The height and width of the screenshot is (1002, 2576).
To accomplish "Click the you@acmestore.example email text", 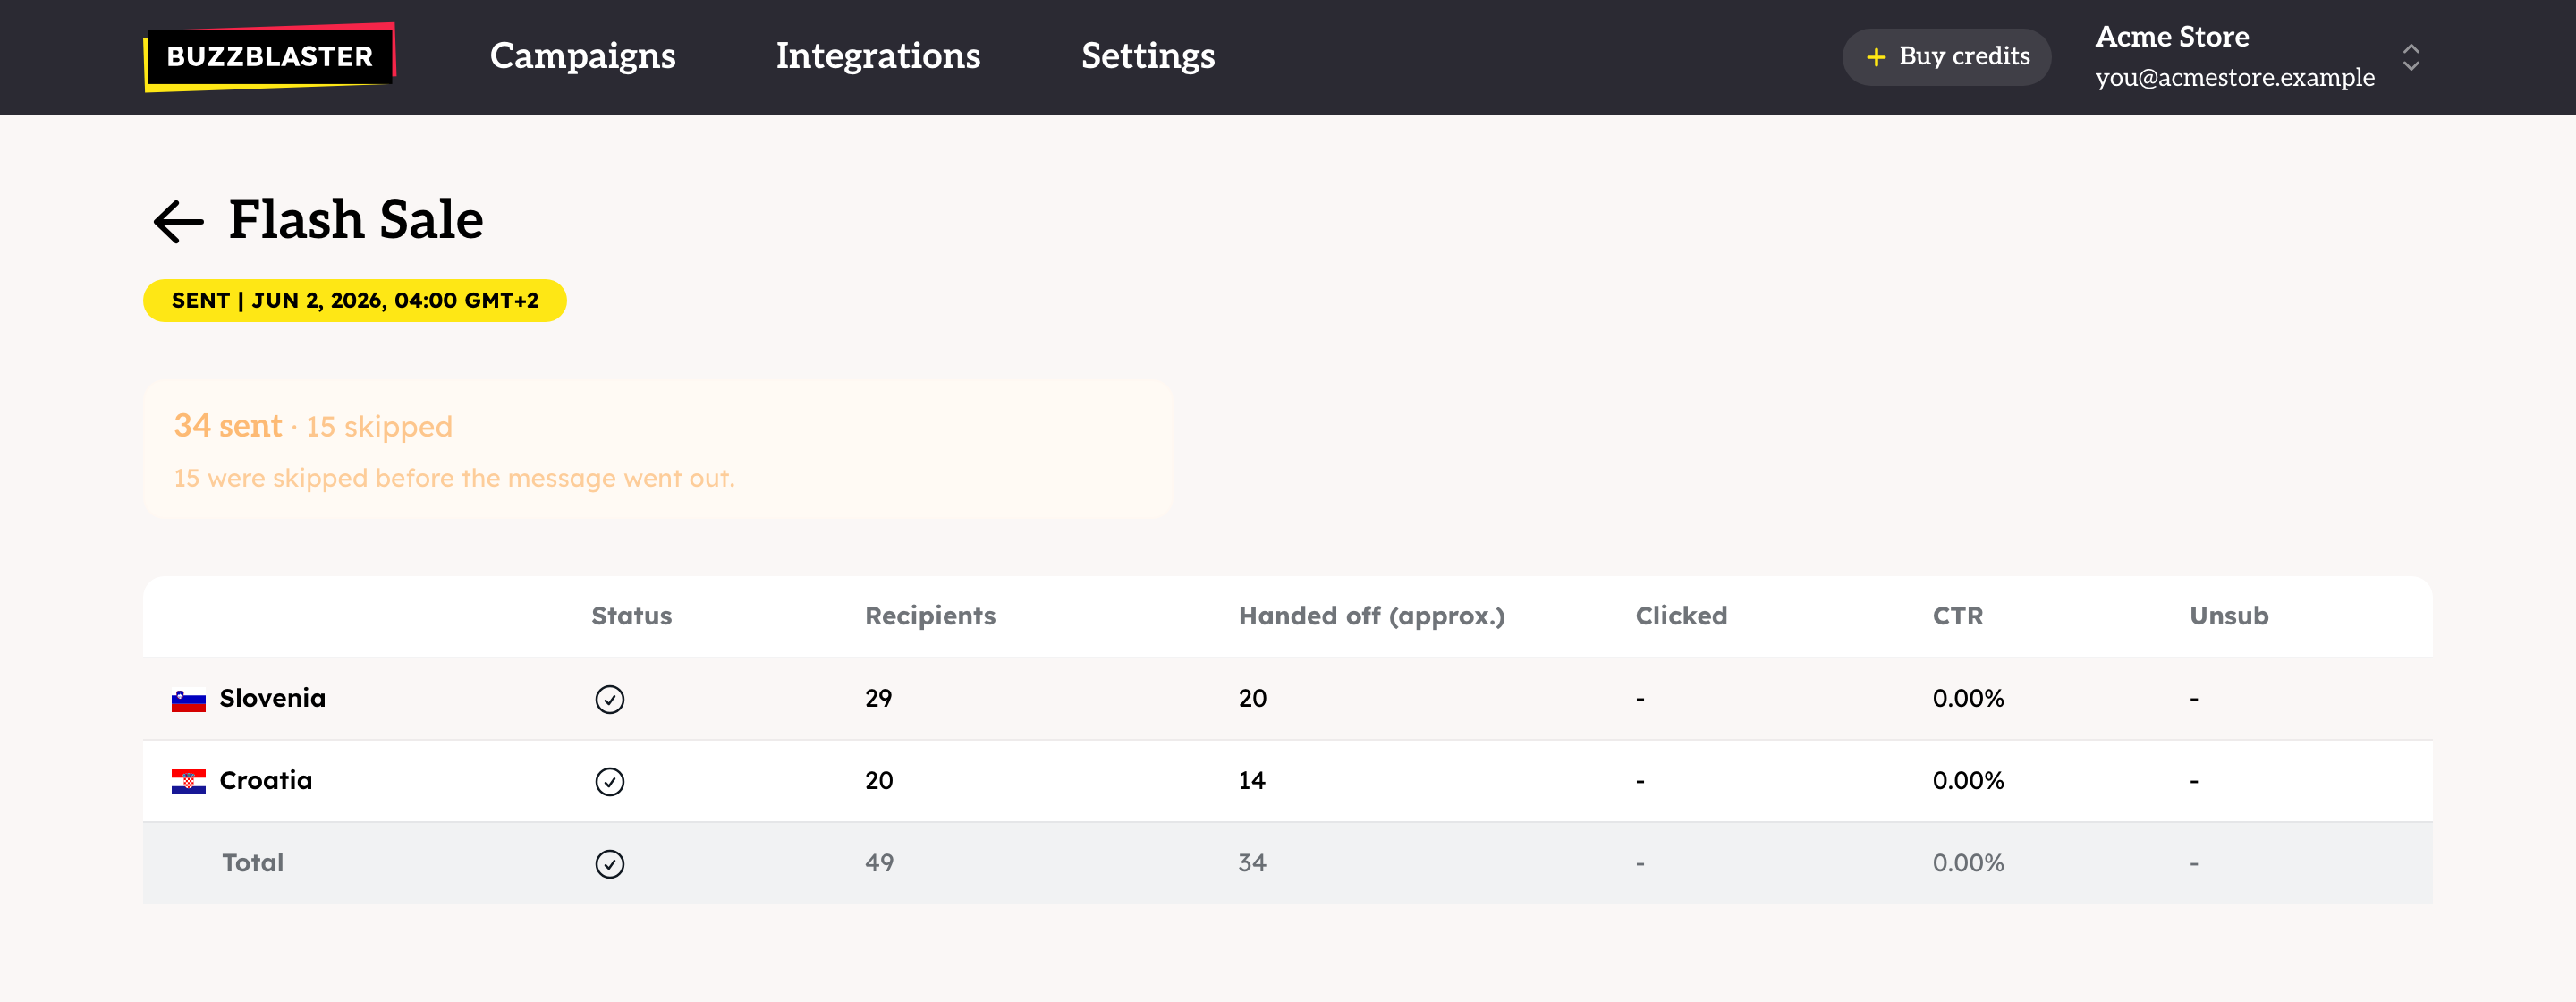I will coord(2234,77).
